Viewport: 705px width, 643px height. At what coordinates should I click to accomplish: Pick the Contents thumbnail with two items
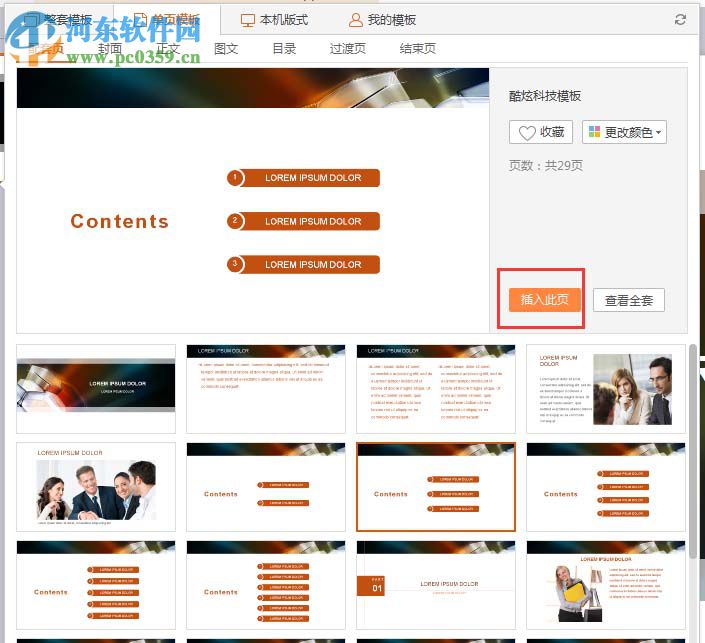[x=266, y=487]
